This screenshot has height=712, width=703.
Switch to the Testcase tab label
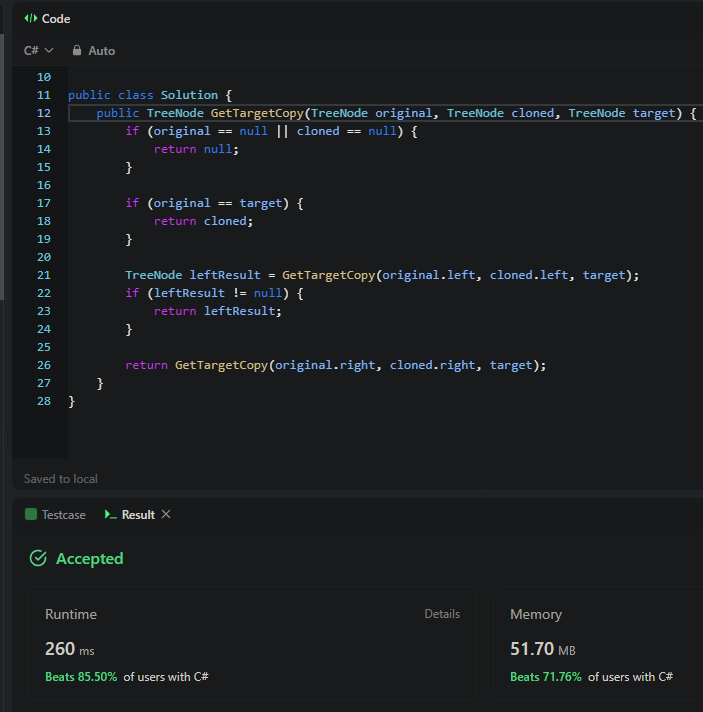pos(63,514)
